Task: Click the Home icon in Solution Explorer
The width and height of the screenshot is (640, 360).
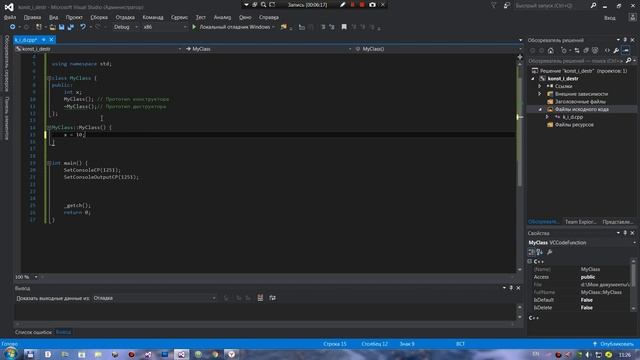Action: coord(551,51)
